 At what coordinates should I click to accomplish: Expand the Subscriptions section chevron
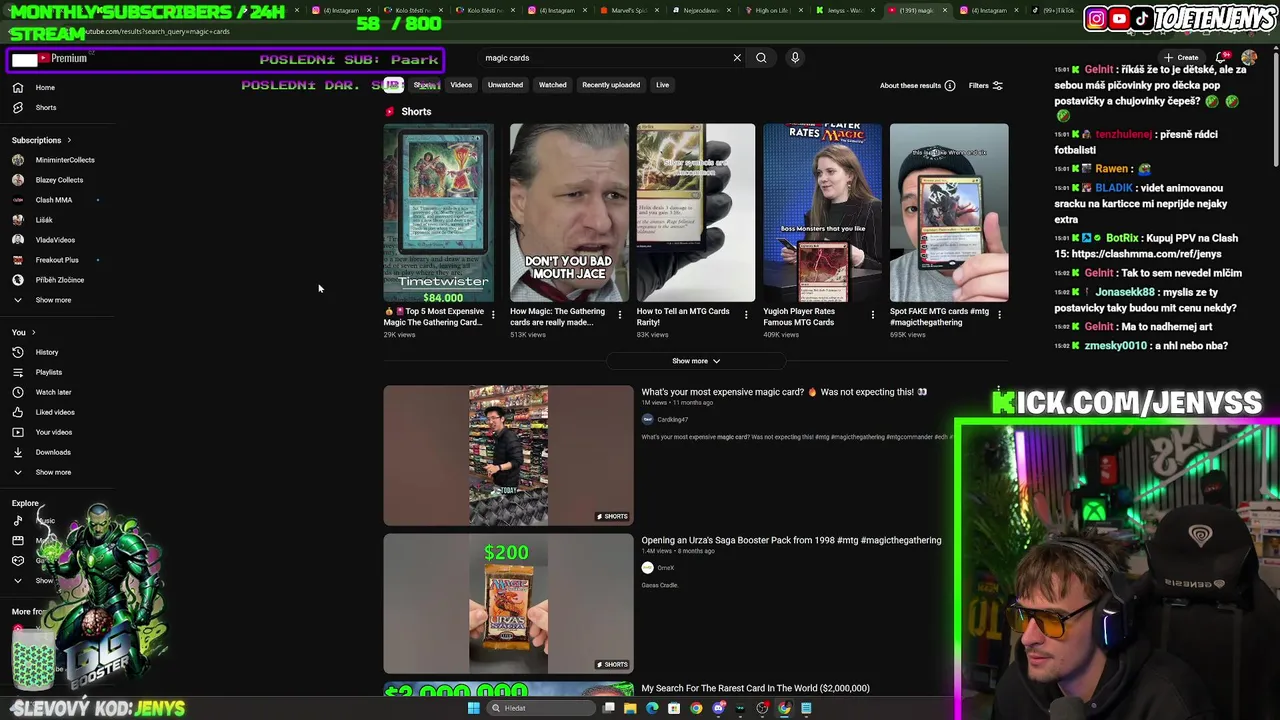pyautogui.click(x=69, y=140)
